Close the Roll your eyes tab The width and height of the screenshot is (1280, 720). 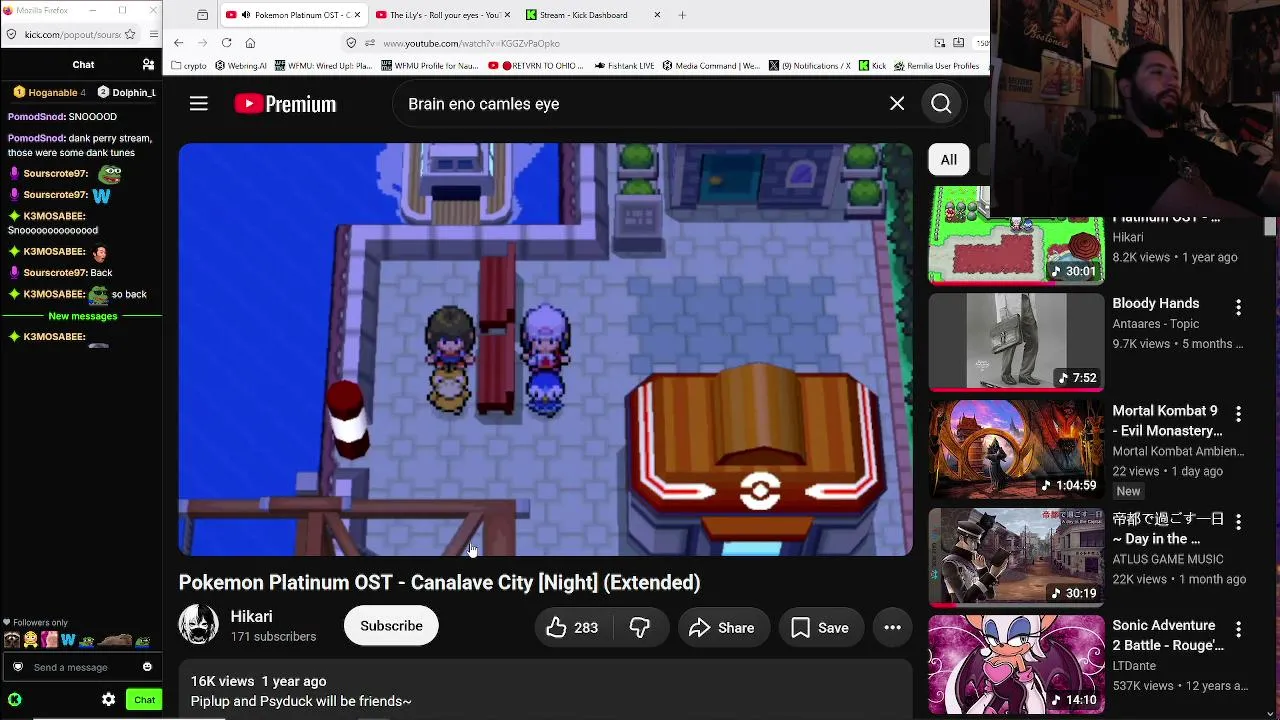(x=507, y=15)
